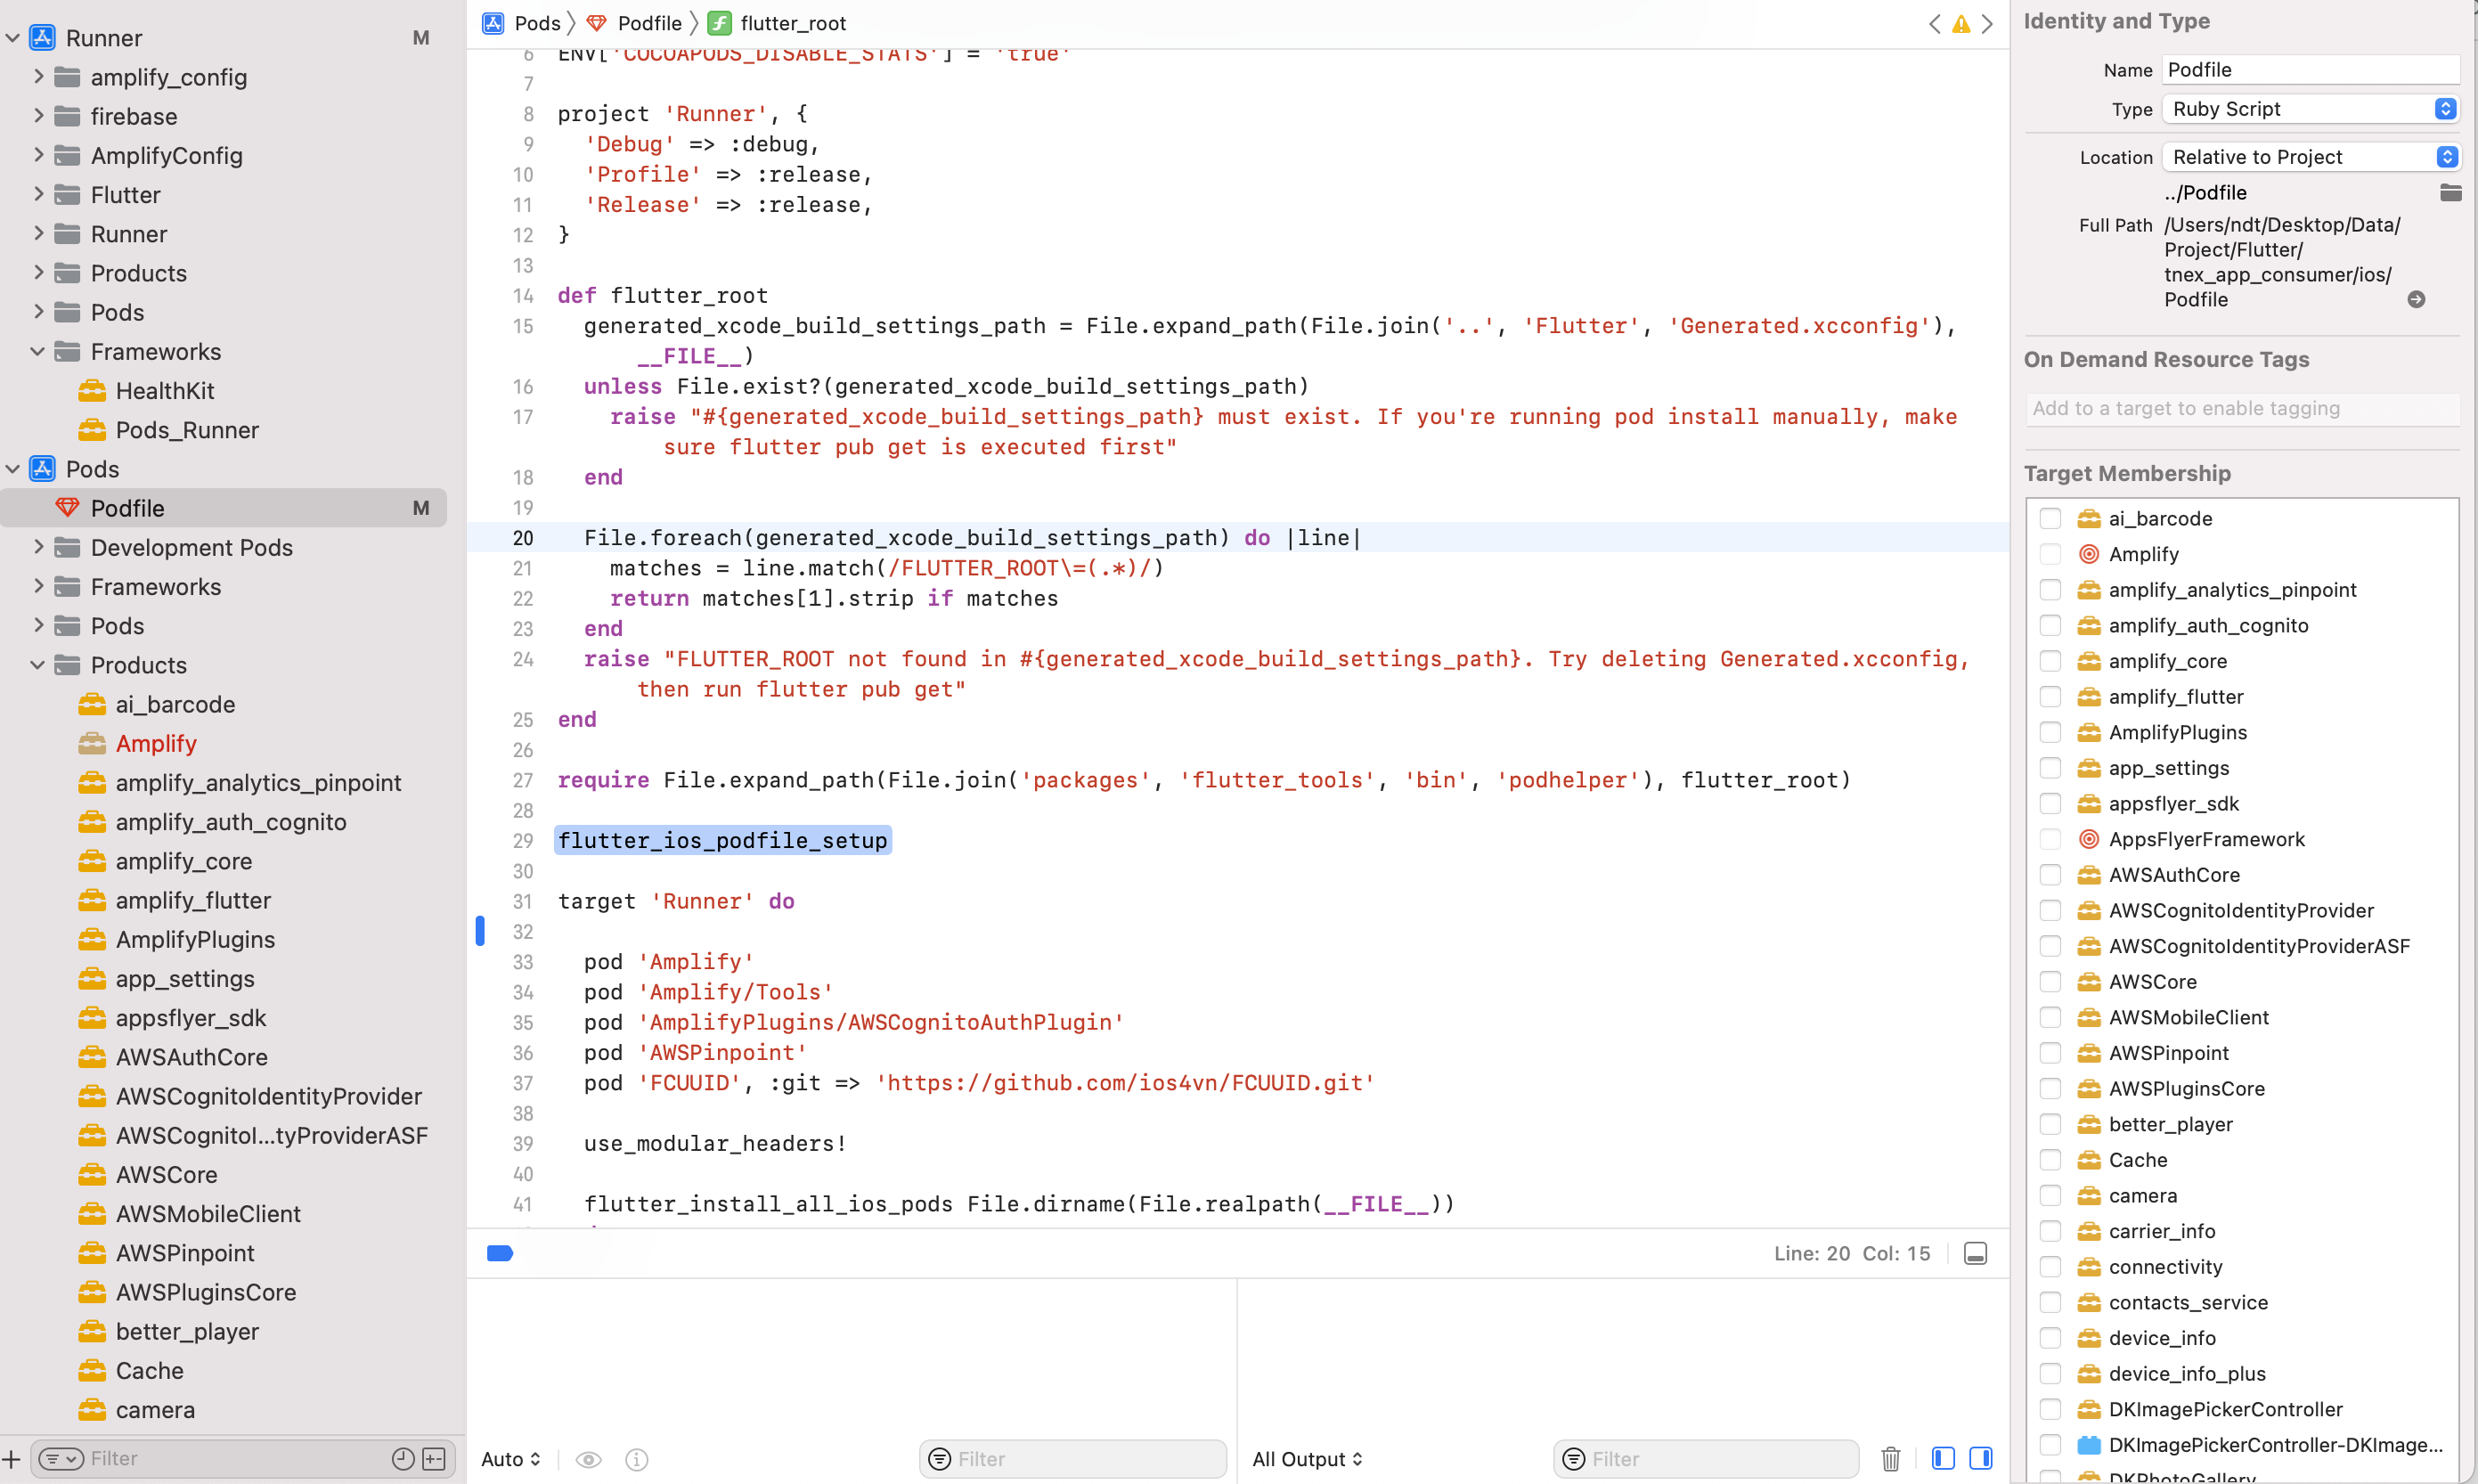Select the red Amplify product

pyautogui.click(x=155, y=743)
